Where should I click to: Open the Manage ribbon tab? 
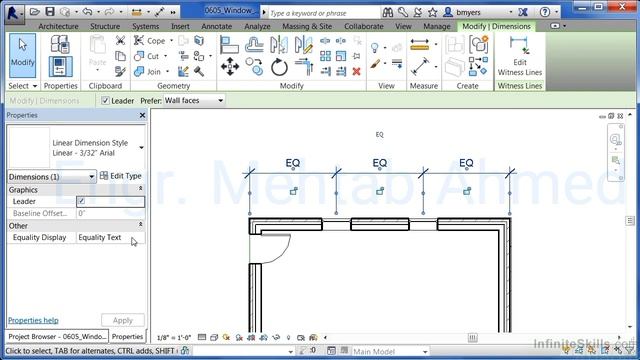click(x=437, y=26)
